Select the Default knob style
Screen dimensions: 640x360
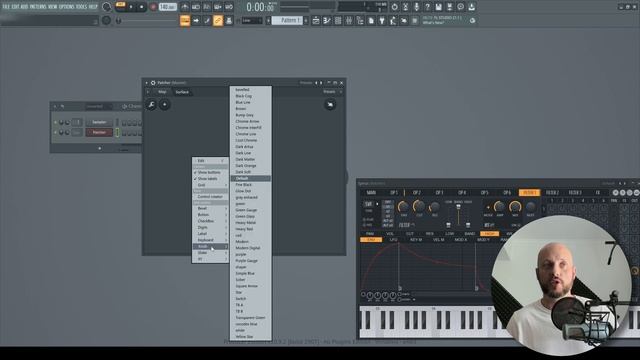(x=251, y=178)
